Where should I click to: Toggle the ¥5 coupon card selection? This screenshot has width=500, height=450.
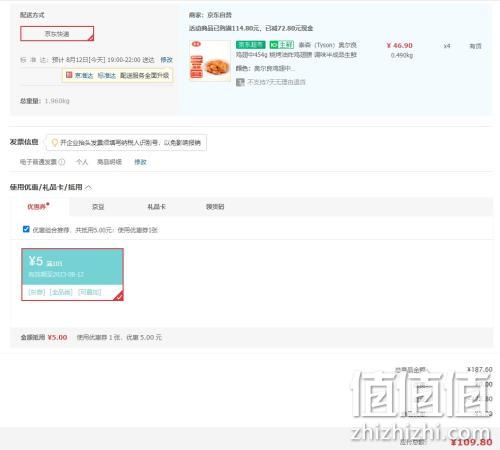tap(72, 274)
